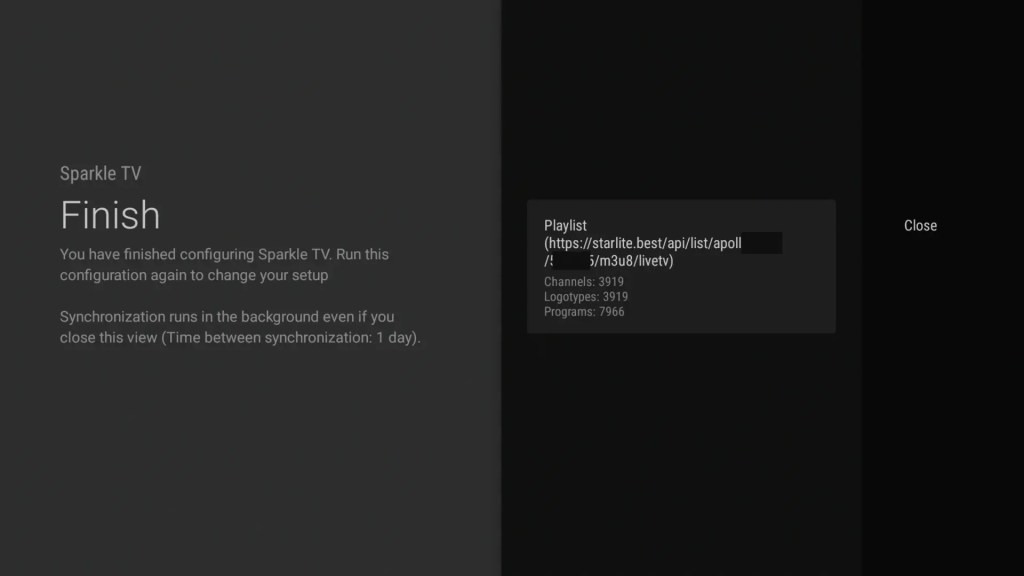Image resolution: width=1024 pixels, height=576 pixels.
Task: Click the "You have finished configuring" description
Action: pyautogui.click(x=224, y=264)
